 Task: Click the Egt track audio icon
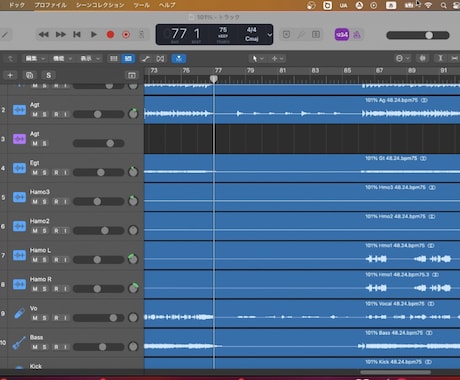click(19, 168)
